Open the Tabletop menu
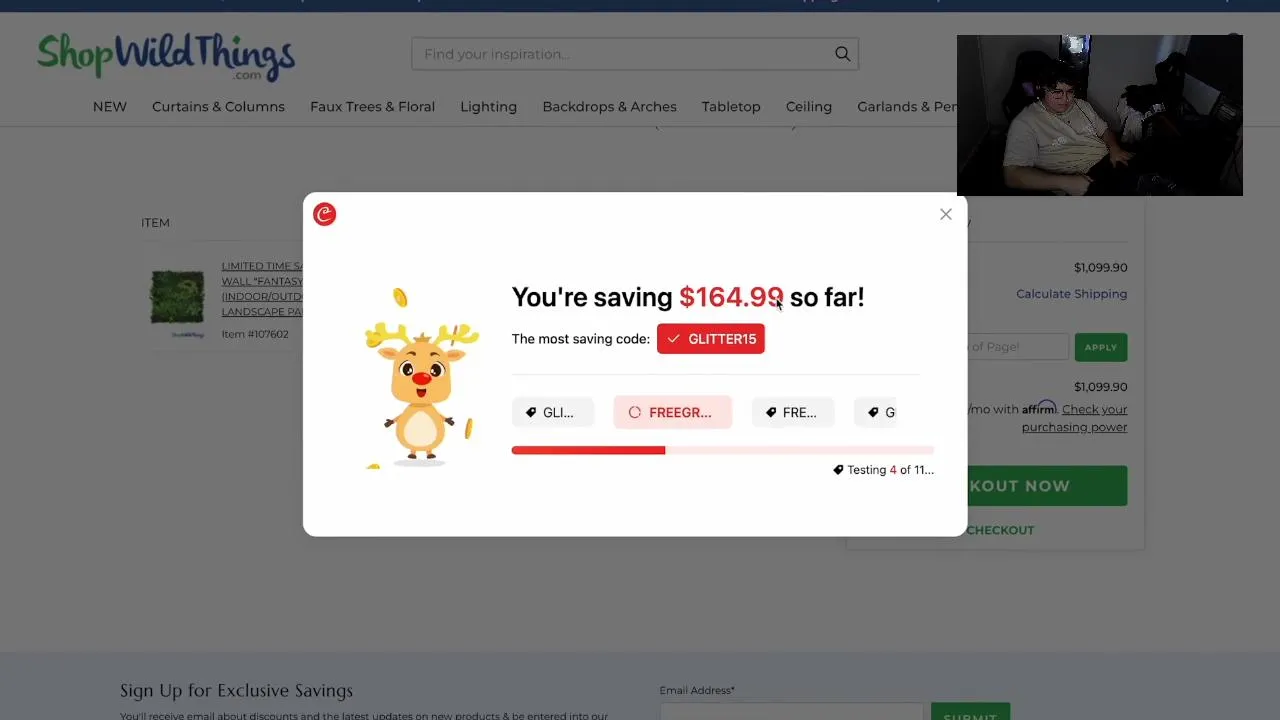Image resolution: width=1280 pixels, height=720 pixels. [731, 107]
